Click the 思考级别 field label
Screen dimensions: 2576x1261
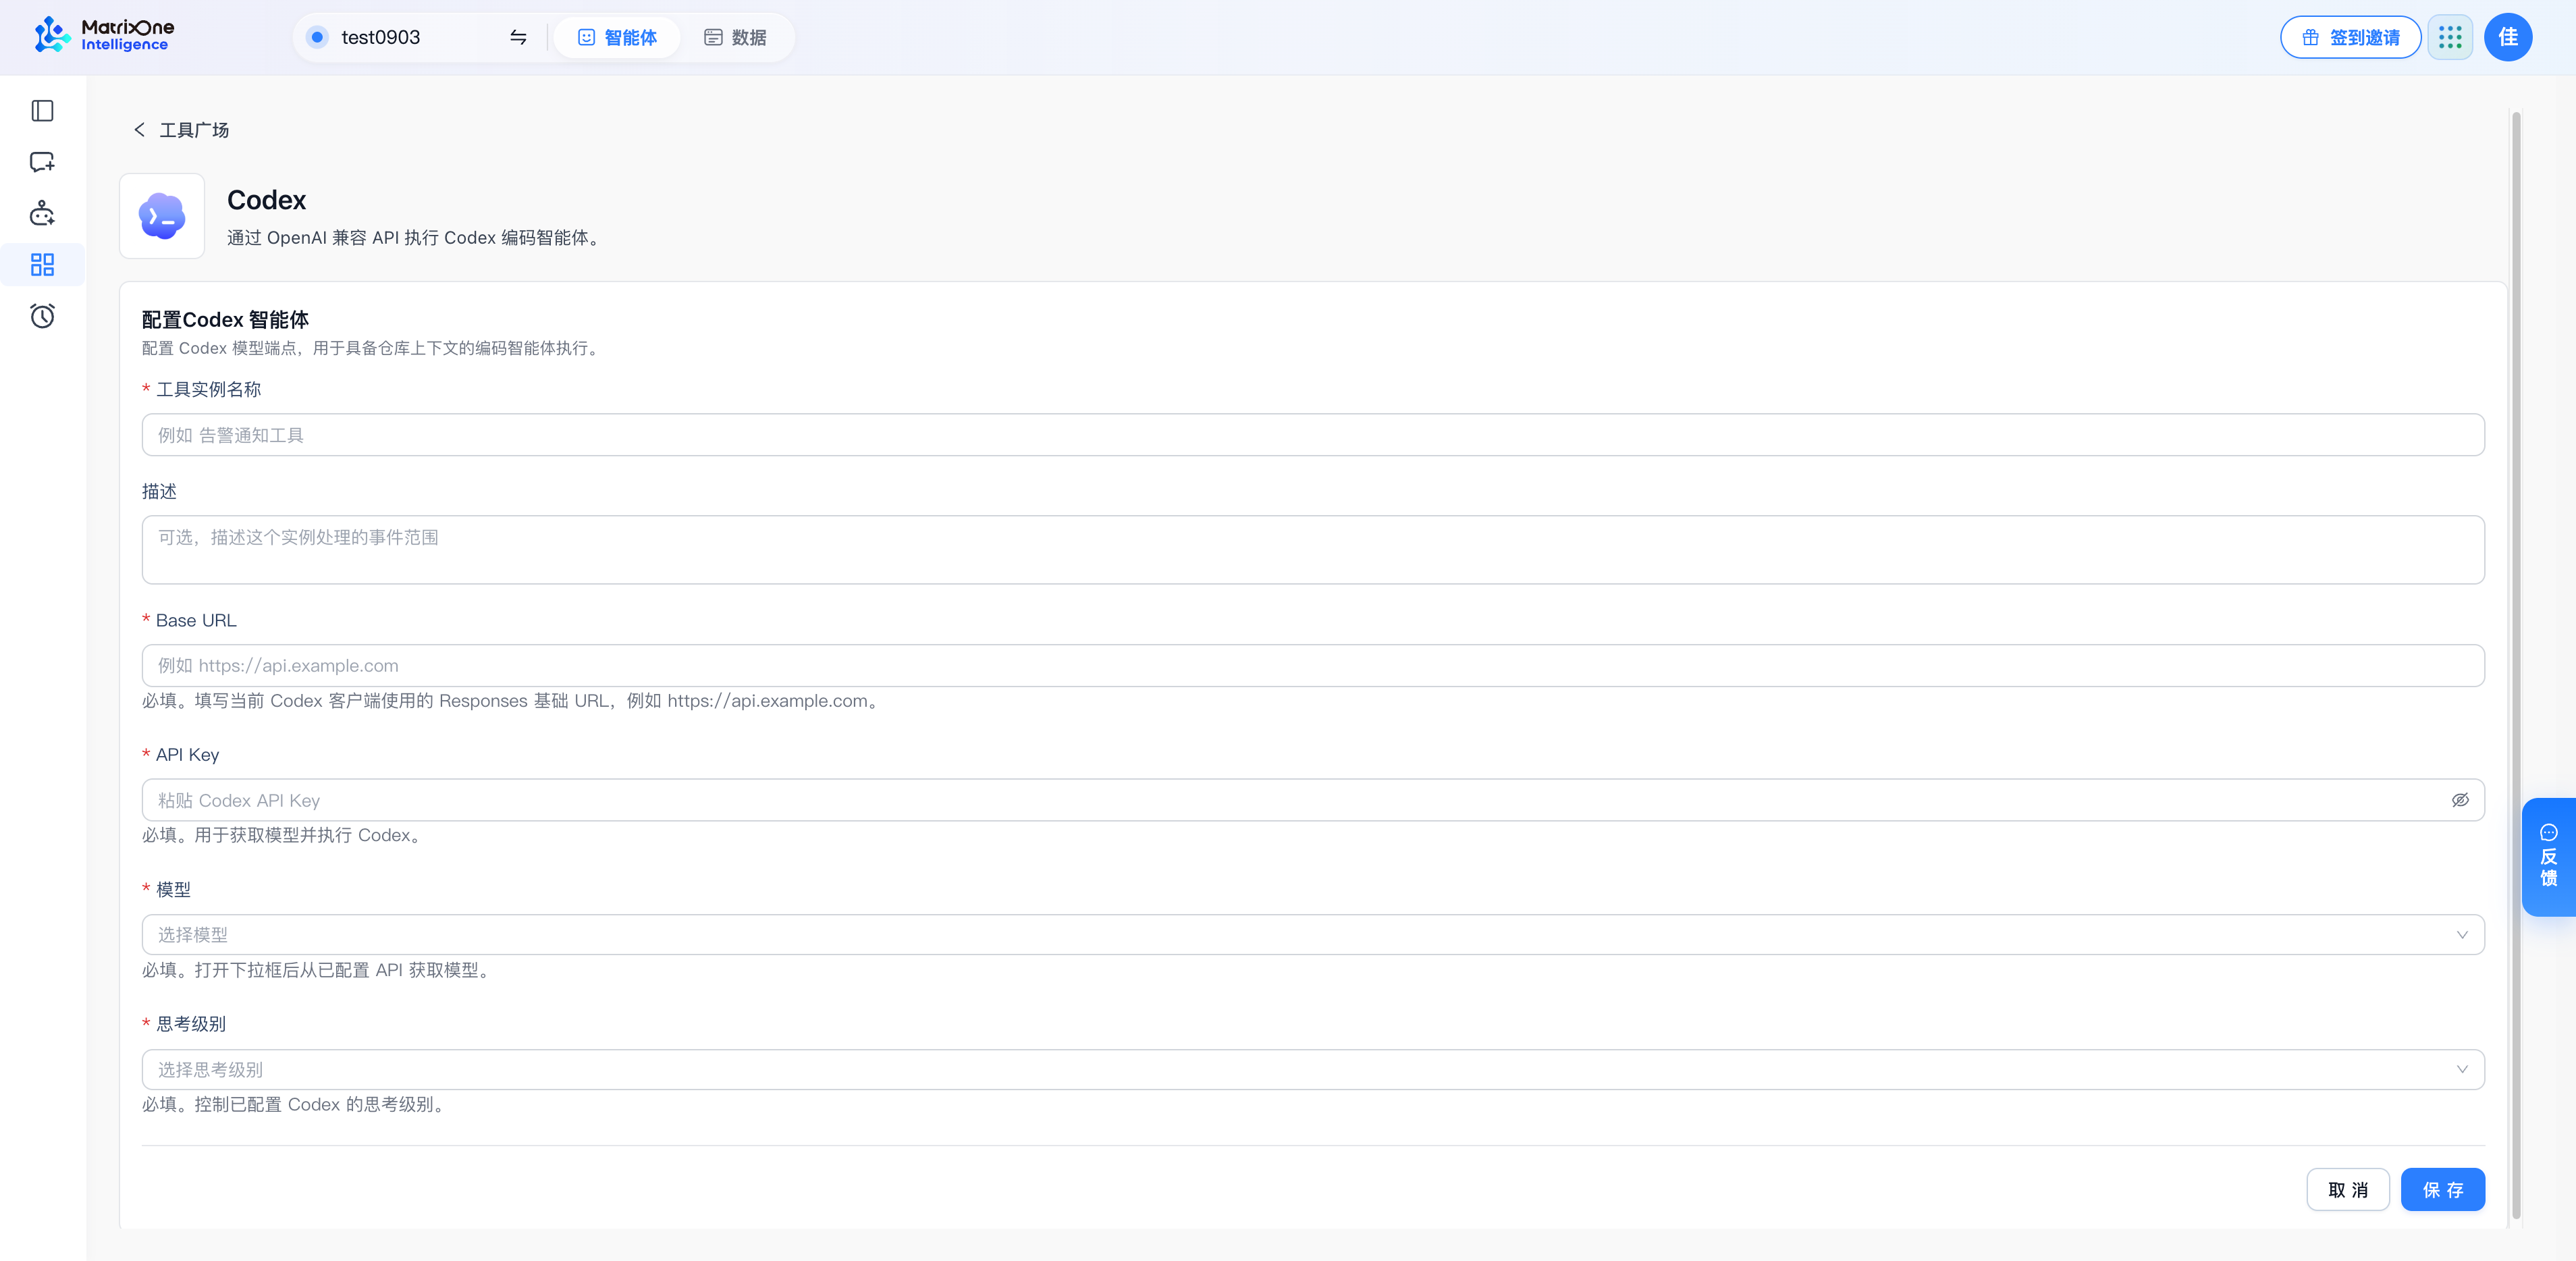coord(191,1024)
